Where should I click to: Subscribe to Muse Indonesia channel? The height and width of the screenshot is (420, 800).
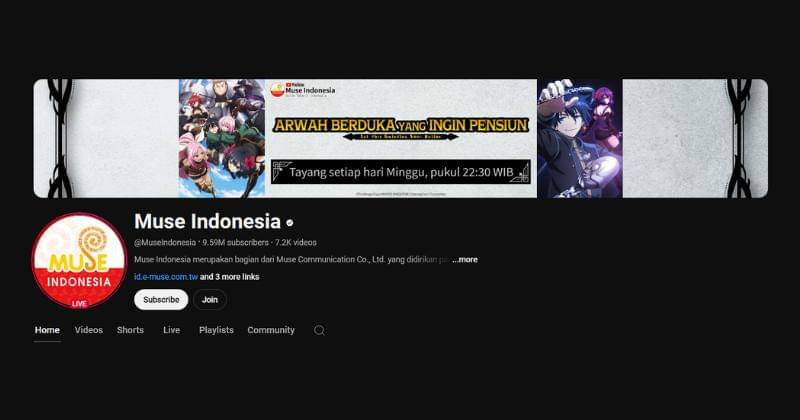[x=161, y=300]
